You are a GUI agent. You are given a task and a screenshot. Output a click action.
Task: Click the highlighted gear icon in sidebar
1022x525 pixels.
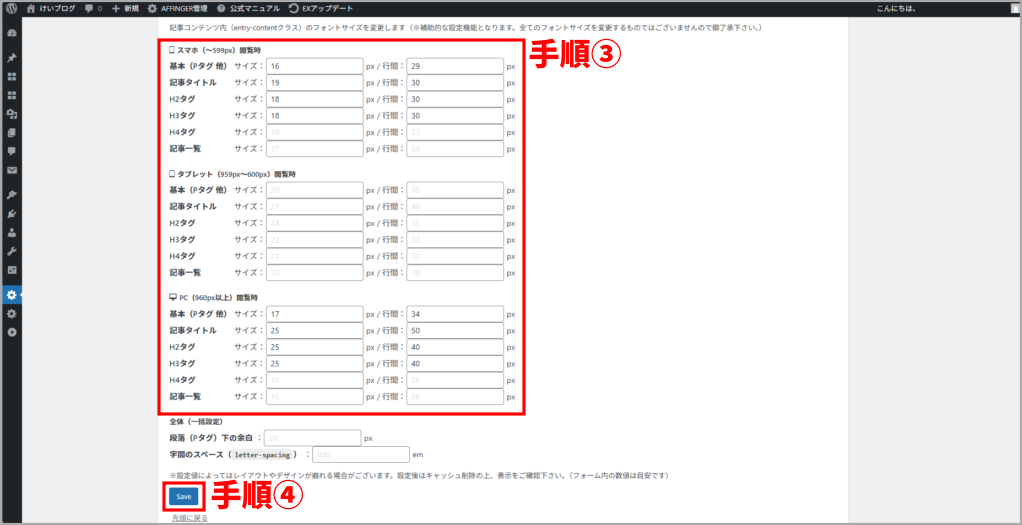coord(12,295)
